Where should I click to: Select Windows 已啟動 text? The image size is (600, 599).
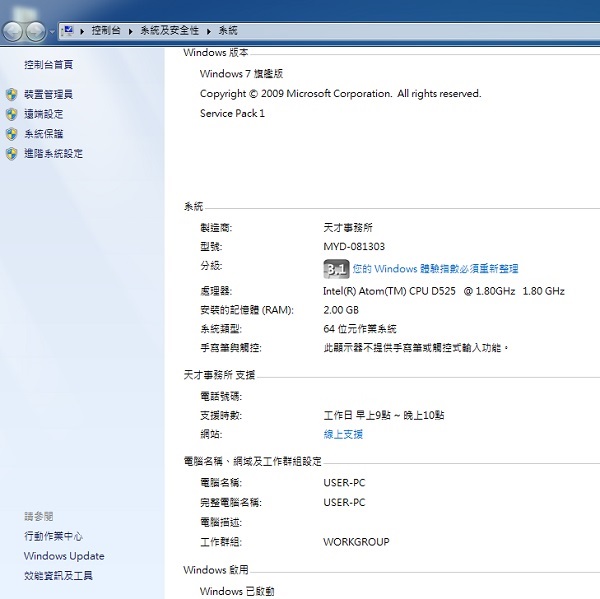237,591
